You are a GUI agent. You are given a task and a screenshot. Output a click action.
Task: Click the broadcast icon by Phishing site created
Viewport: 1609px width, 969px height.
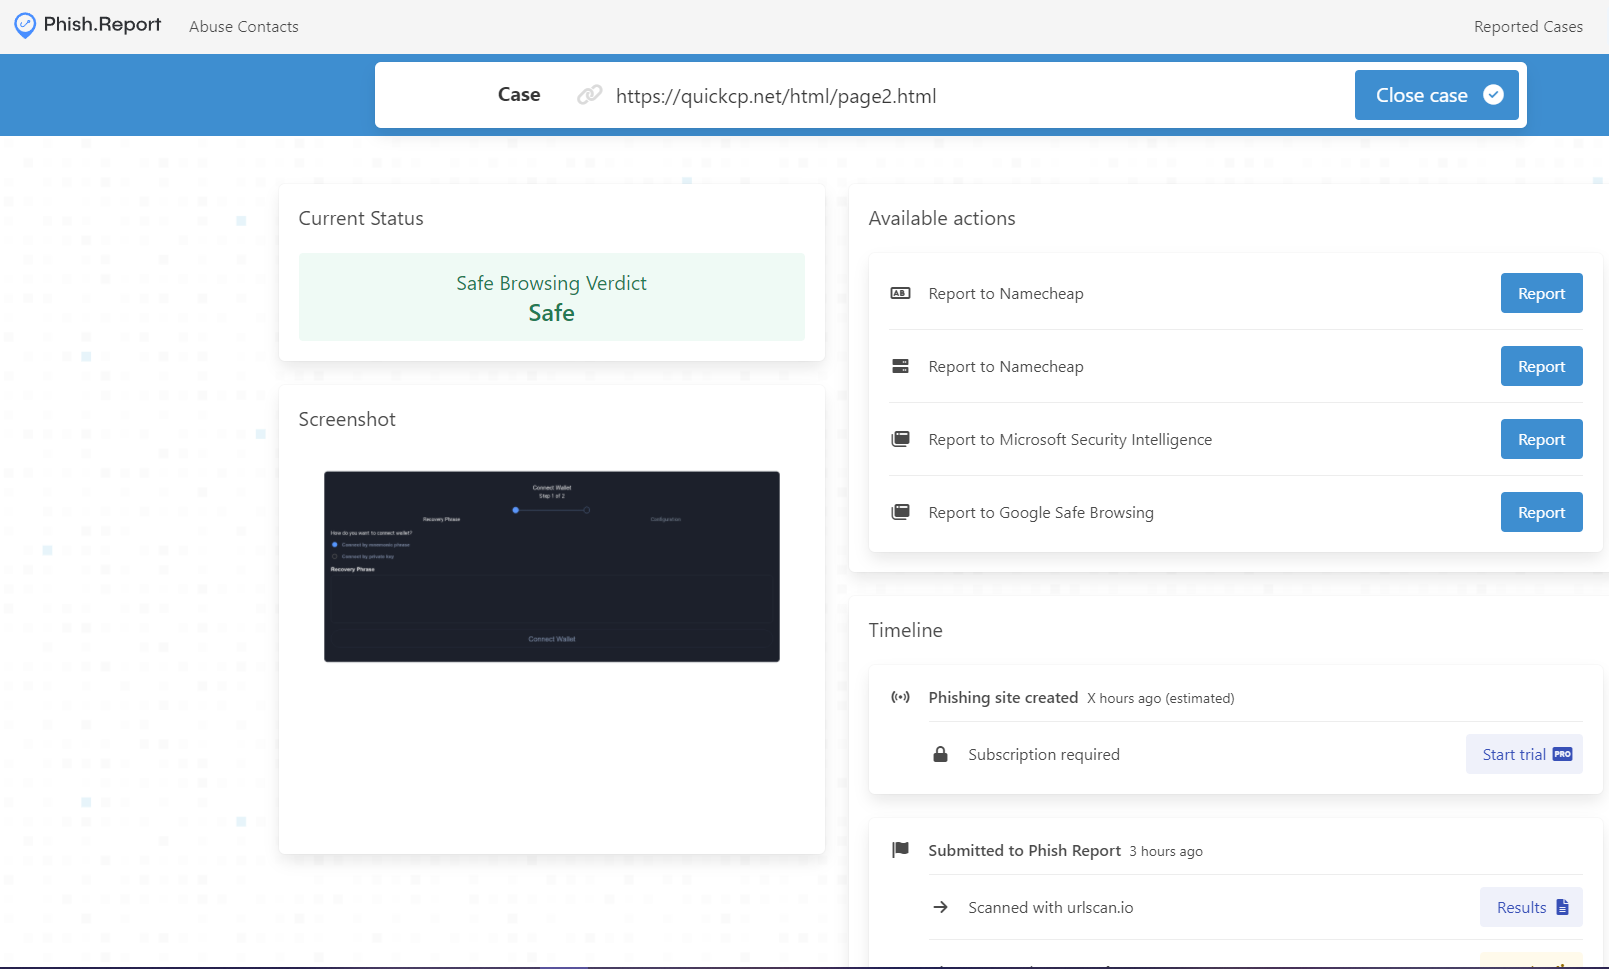click(900, 697)
